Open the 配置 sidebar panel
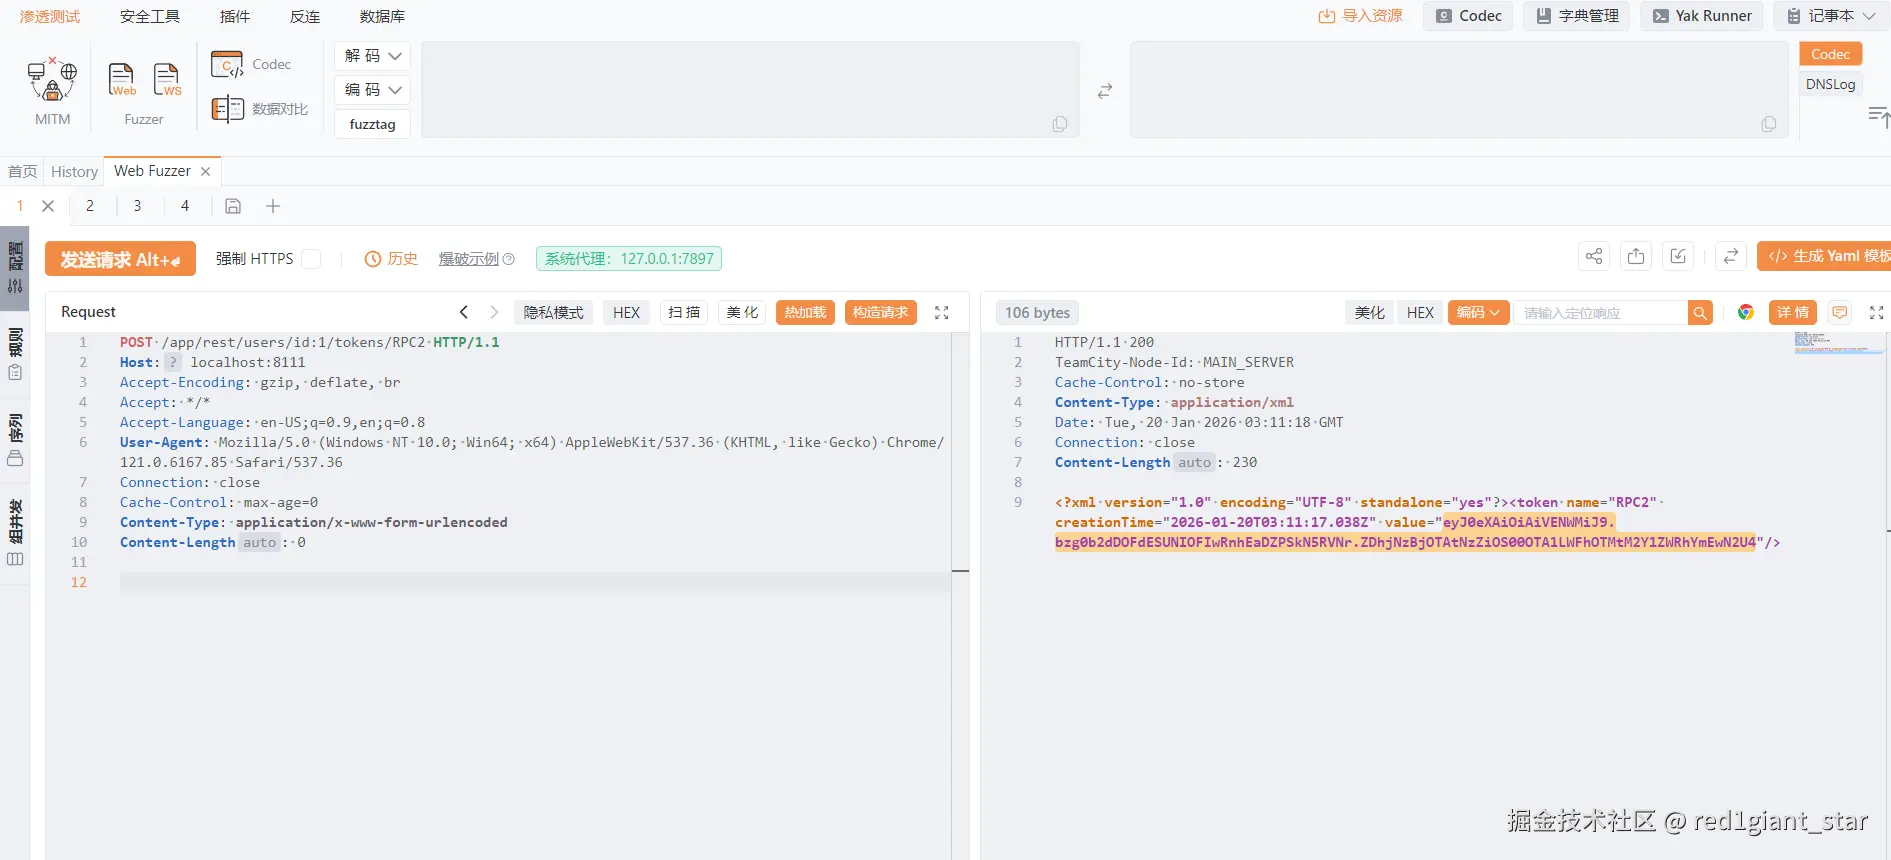This screenshot has height=860, width=1891. 15,268
